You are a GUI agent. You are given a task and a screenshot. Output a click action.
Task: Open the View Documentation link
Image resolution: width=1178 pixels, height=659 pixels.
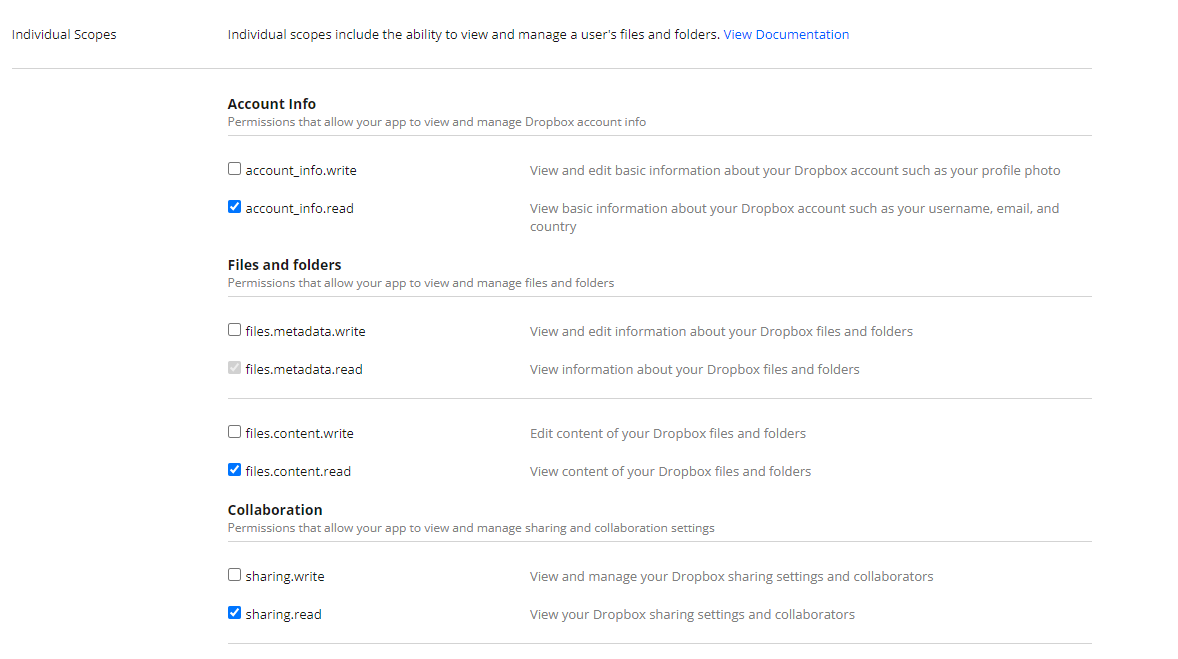click(x=786, y=34)
